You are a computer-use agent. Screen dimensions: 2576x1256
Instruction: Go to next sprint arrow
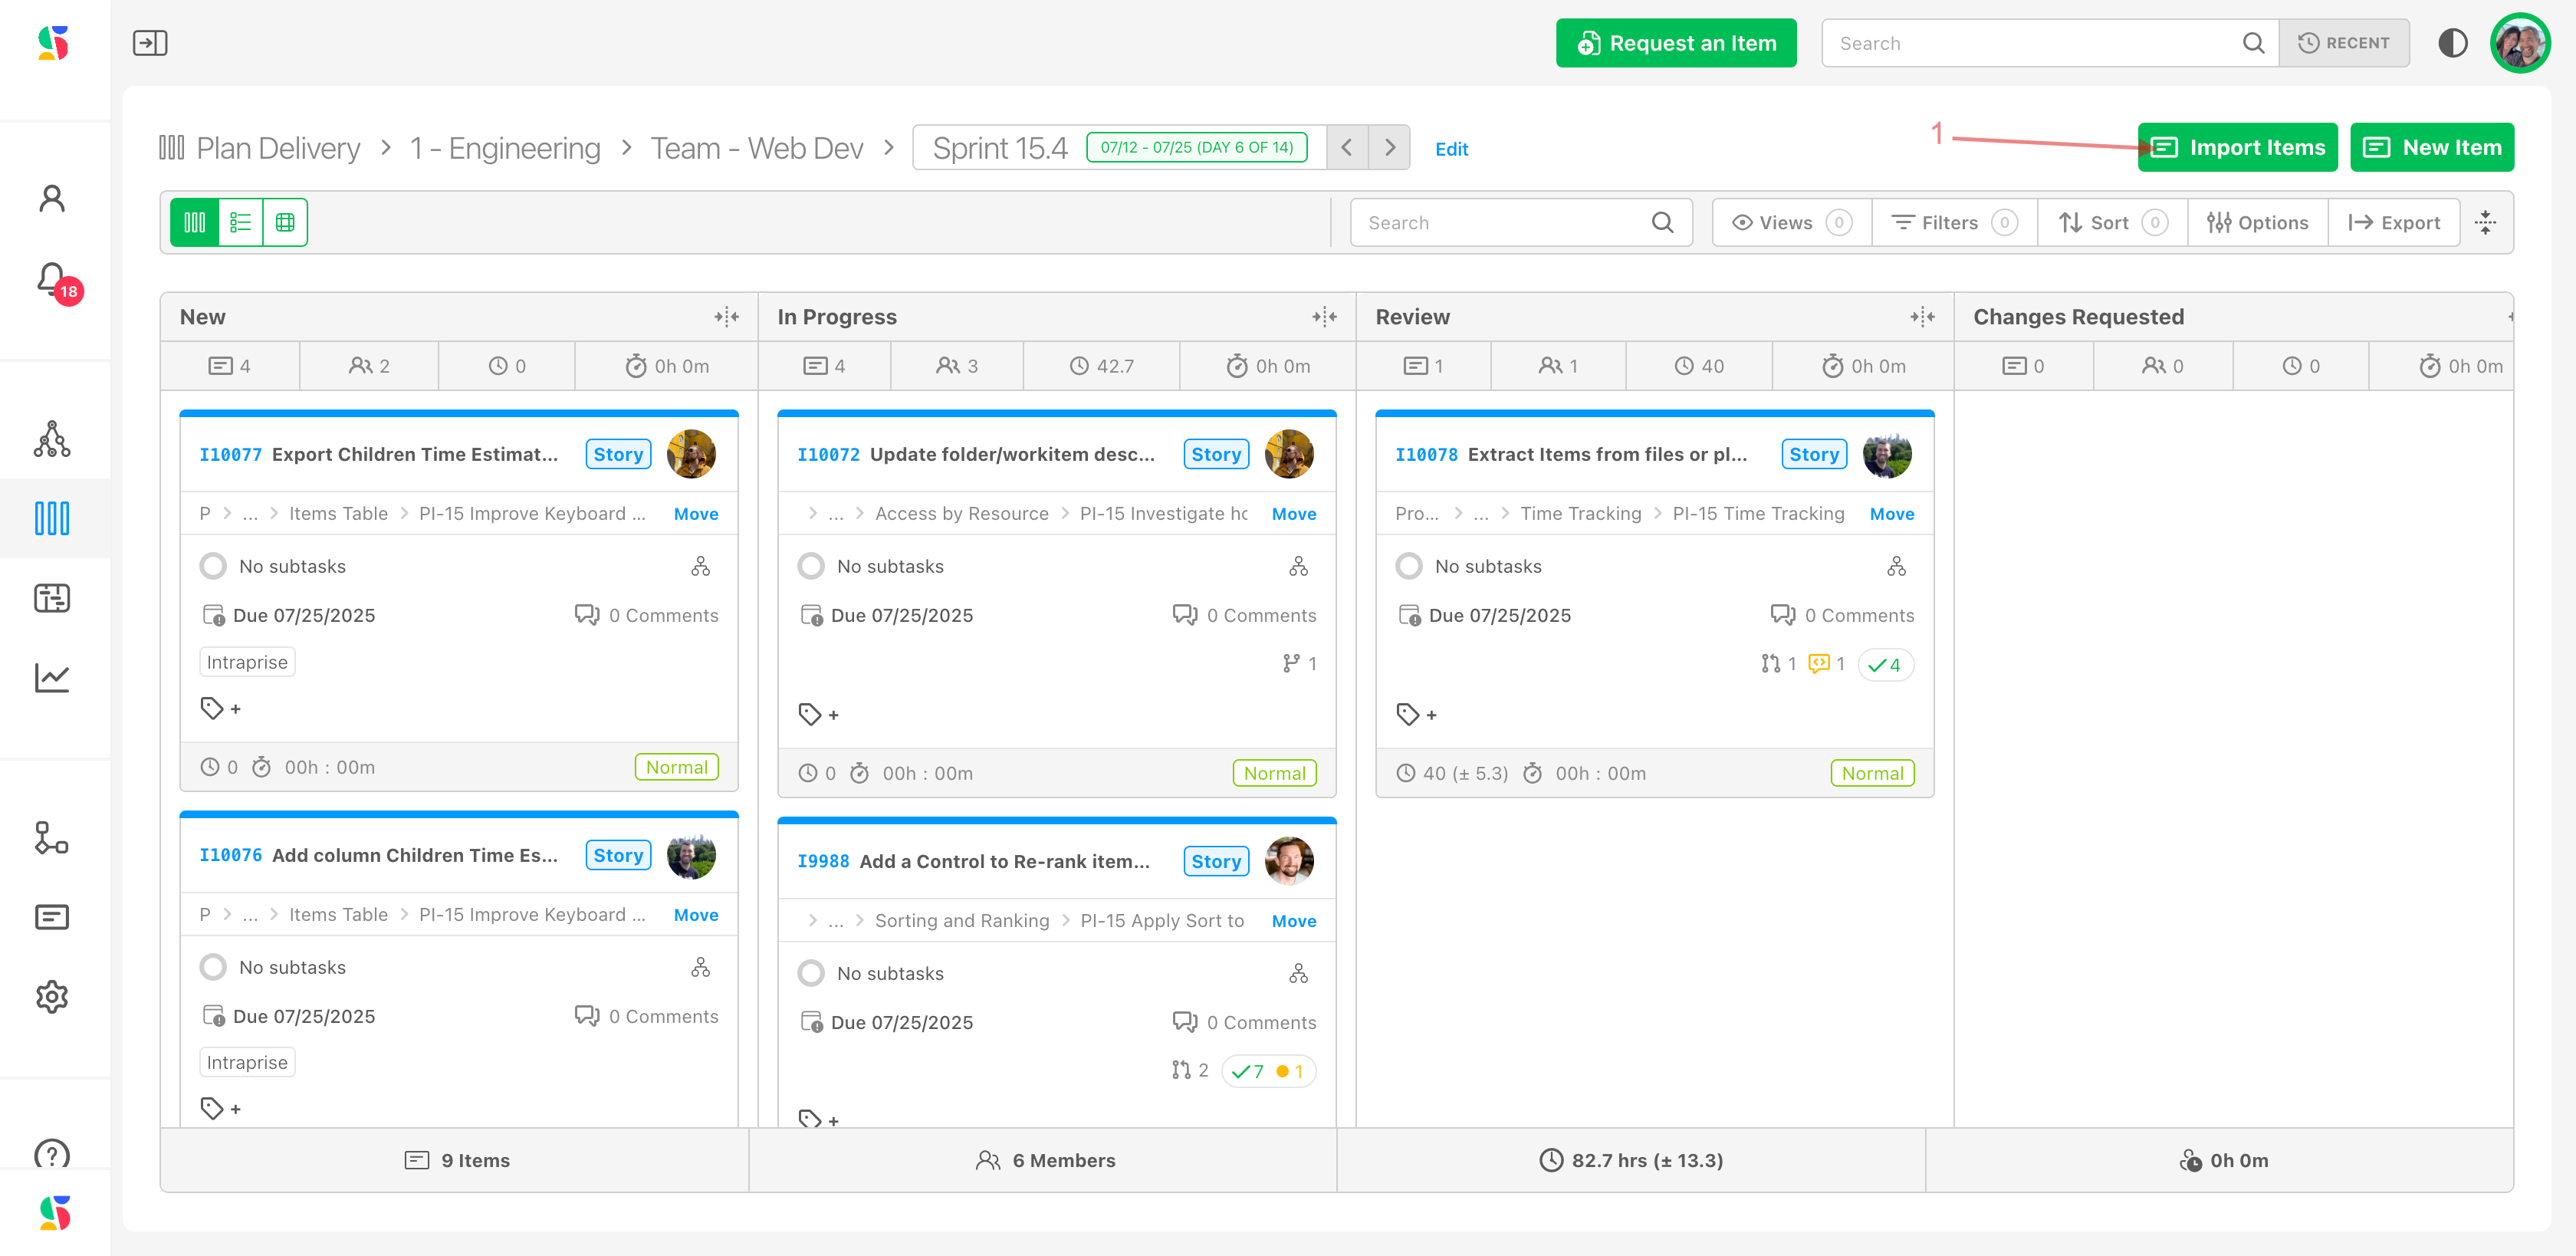[1389, 148]
